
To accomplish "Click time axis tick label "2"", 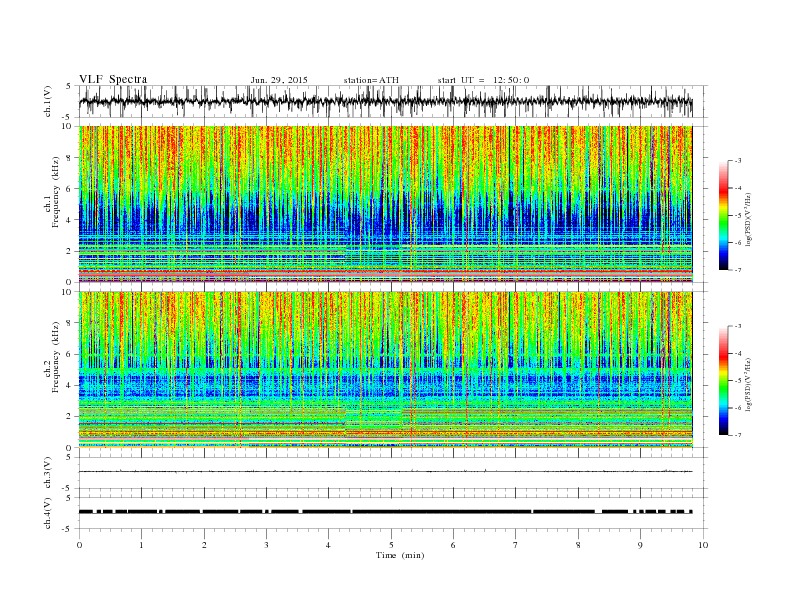I will 204,545.
